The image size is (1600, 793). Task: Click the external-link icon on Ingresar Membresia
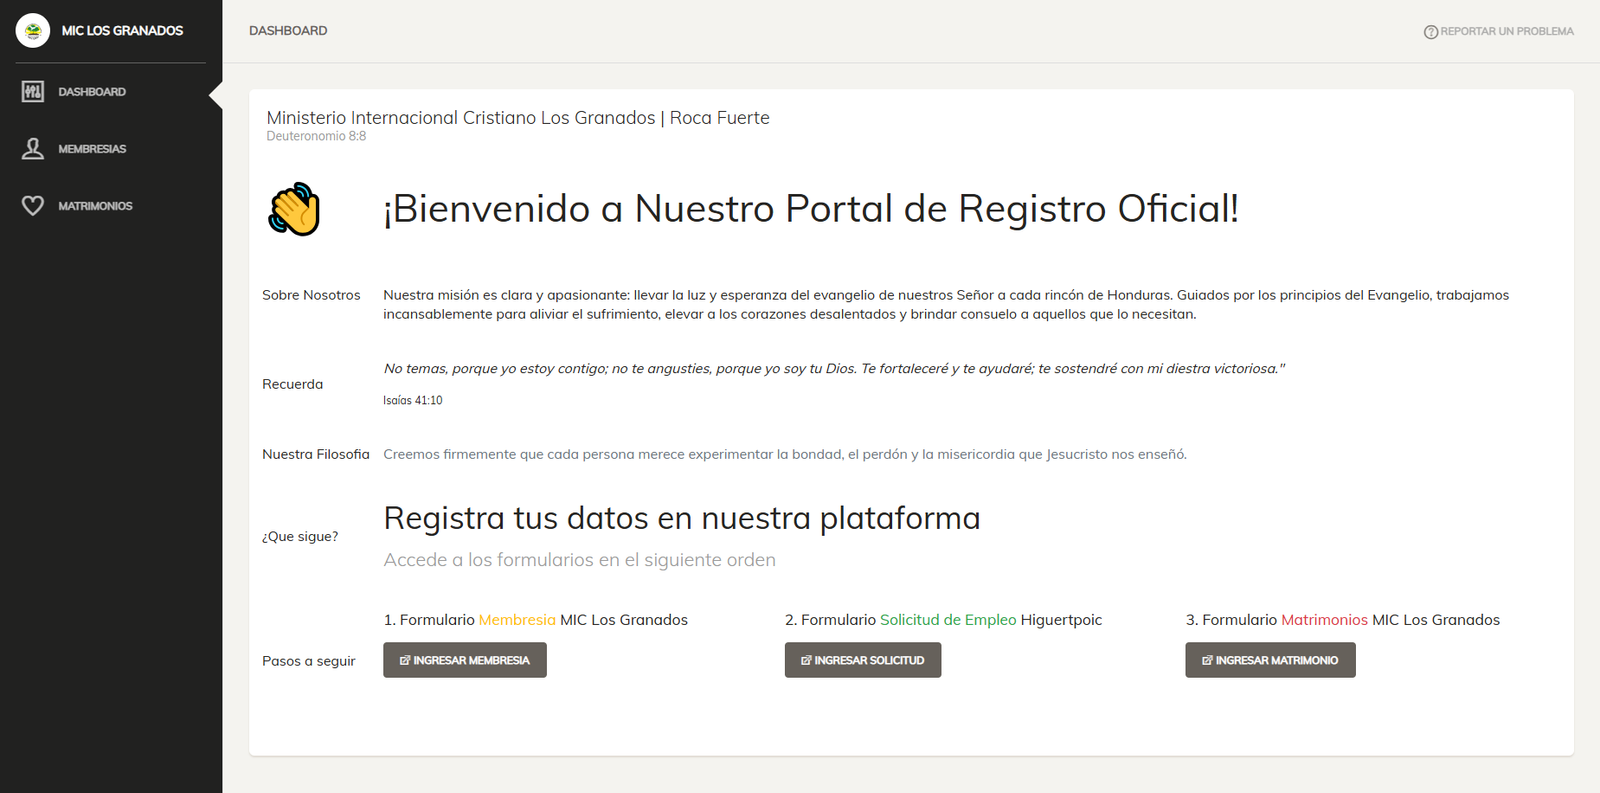point(405,661)
